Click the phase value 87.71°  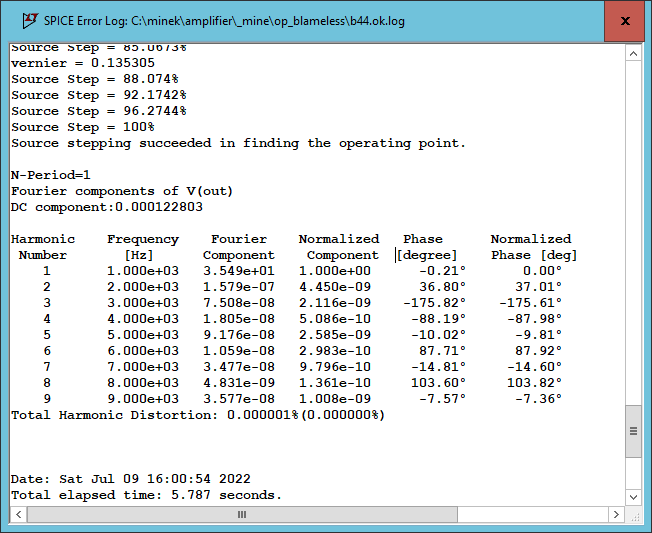click(442, 351)
